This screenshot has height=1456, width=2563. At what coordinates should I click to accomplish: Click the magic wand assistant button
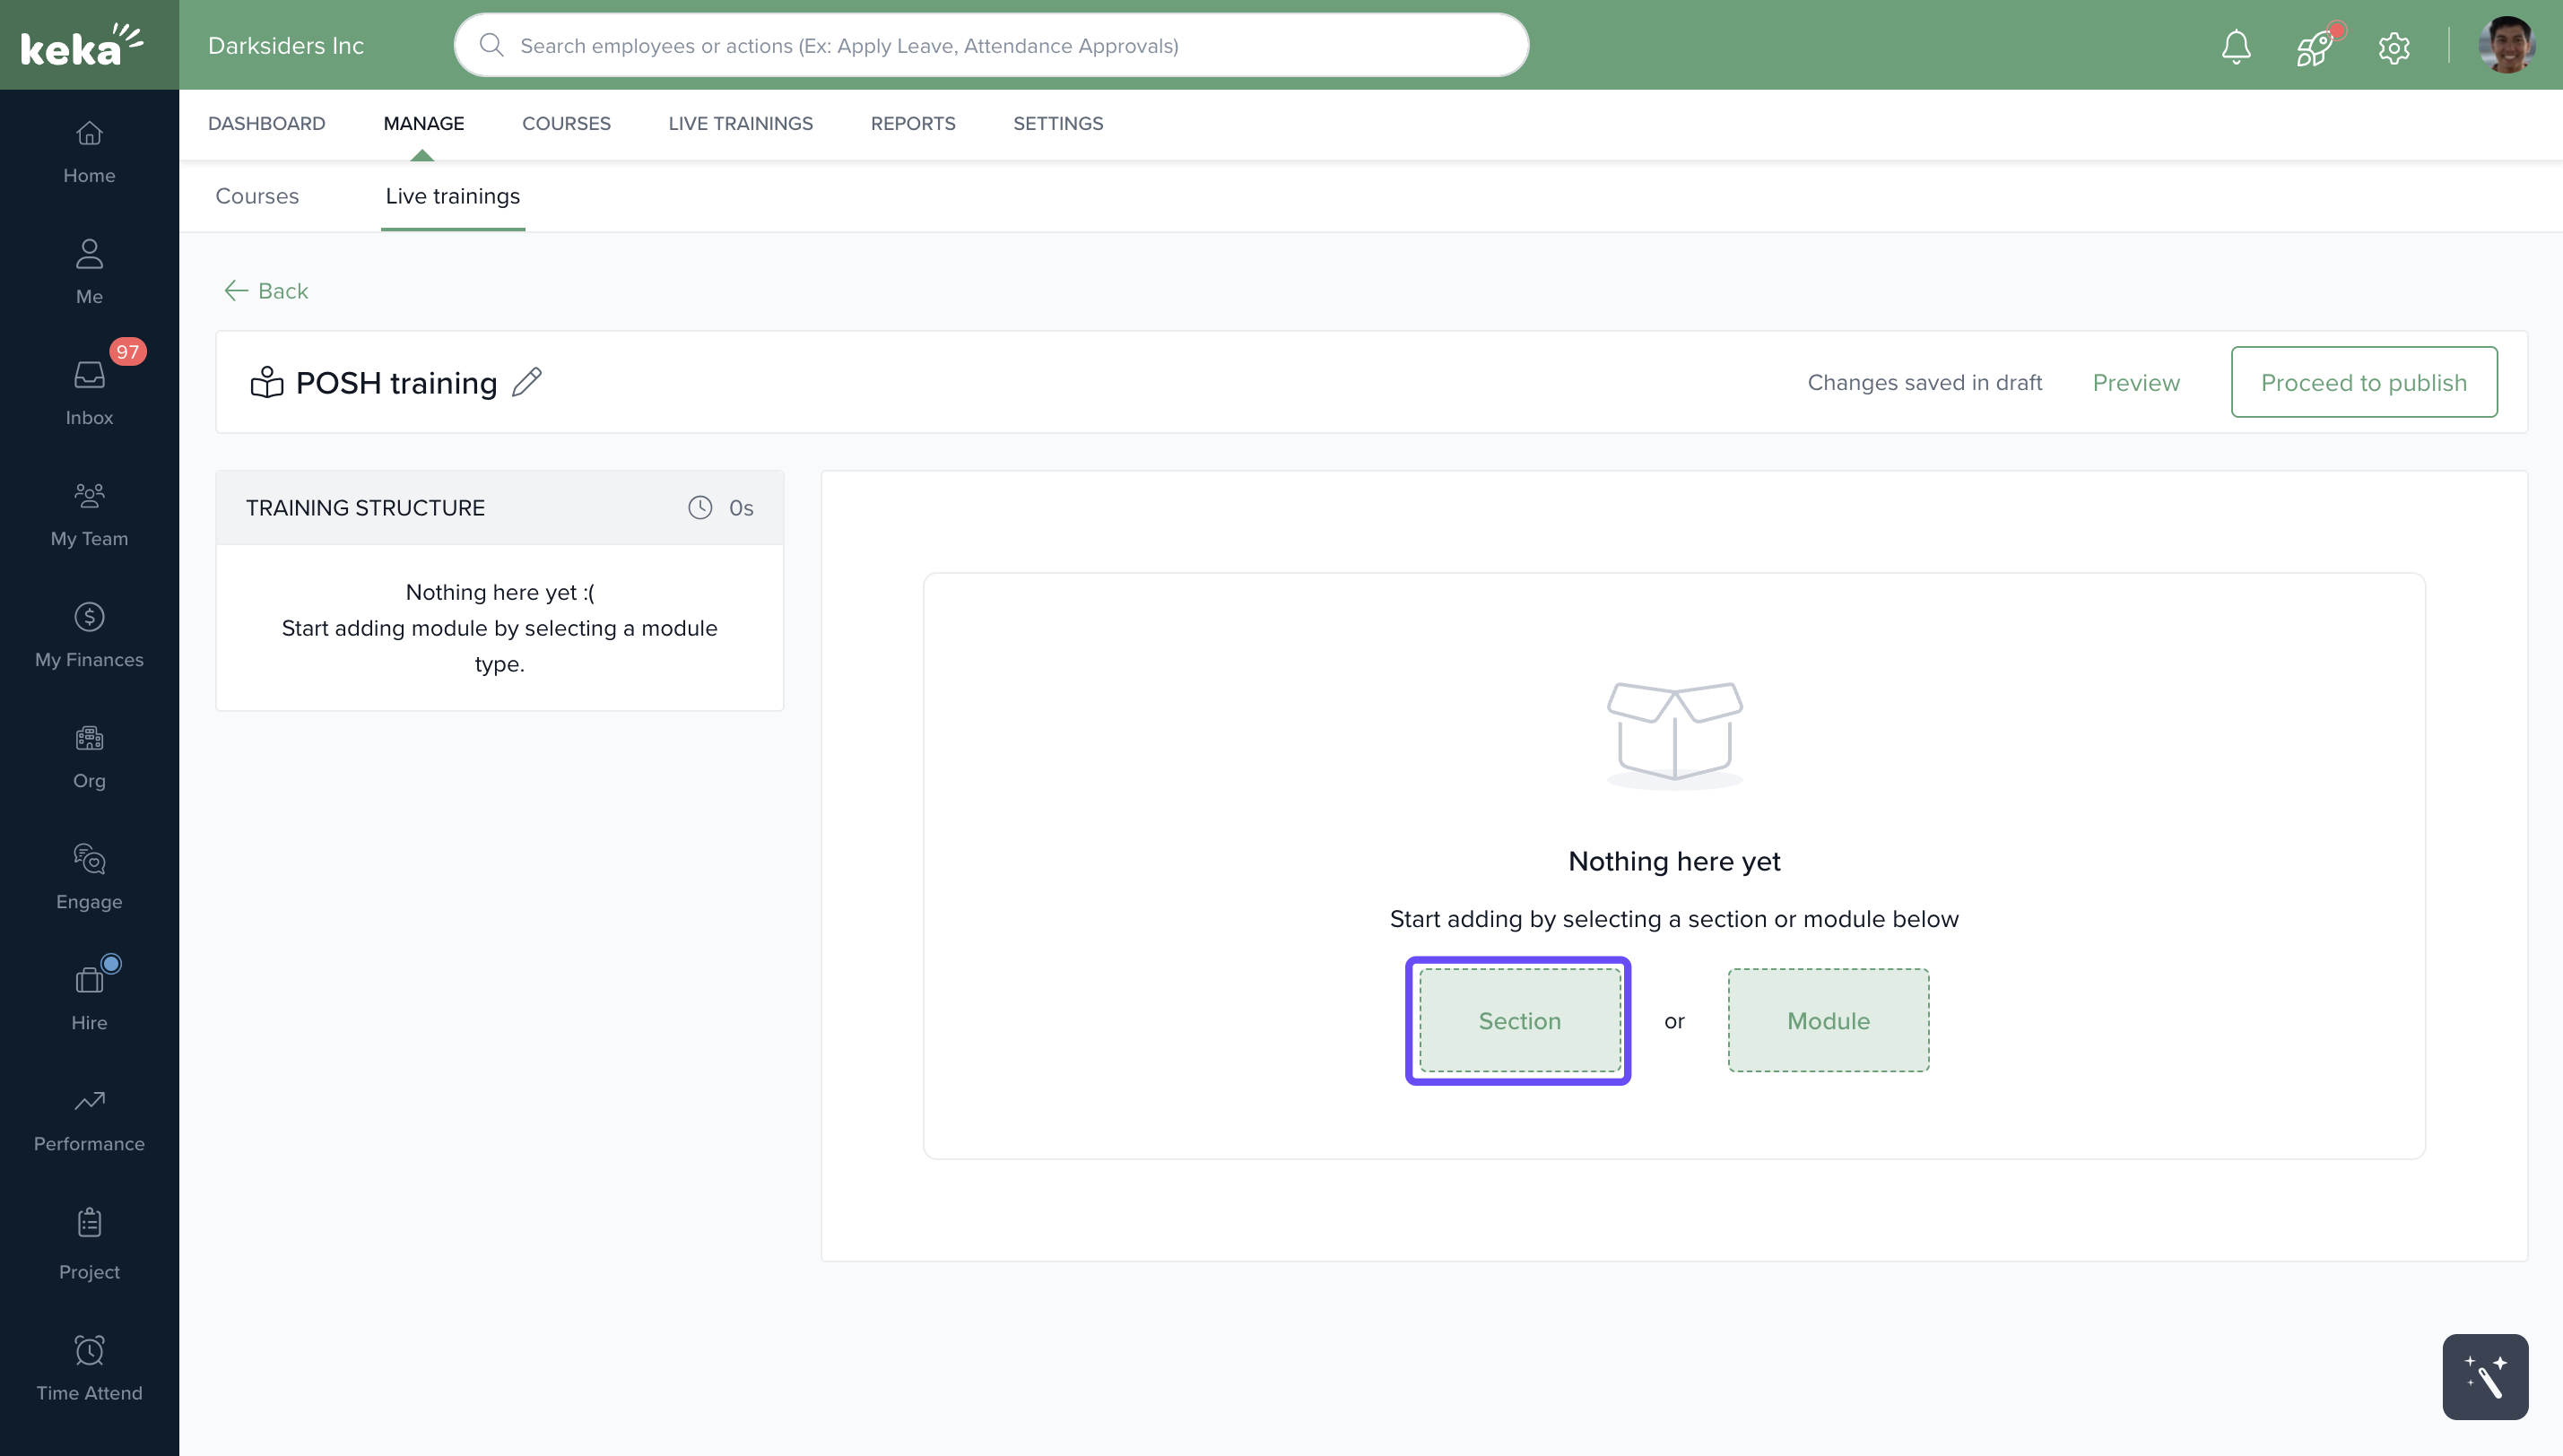2484,1376
